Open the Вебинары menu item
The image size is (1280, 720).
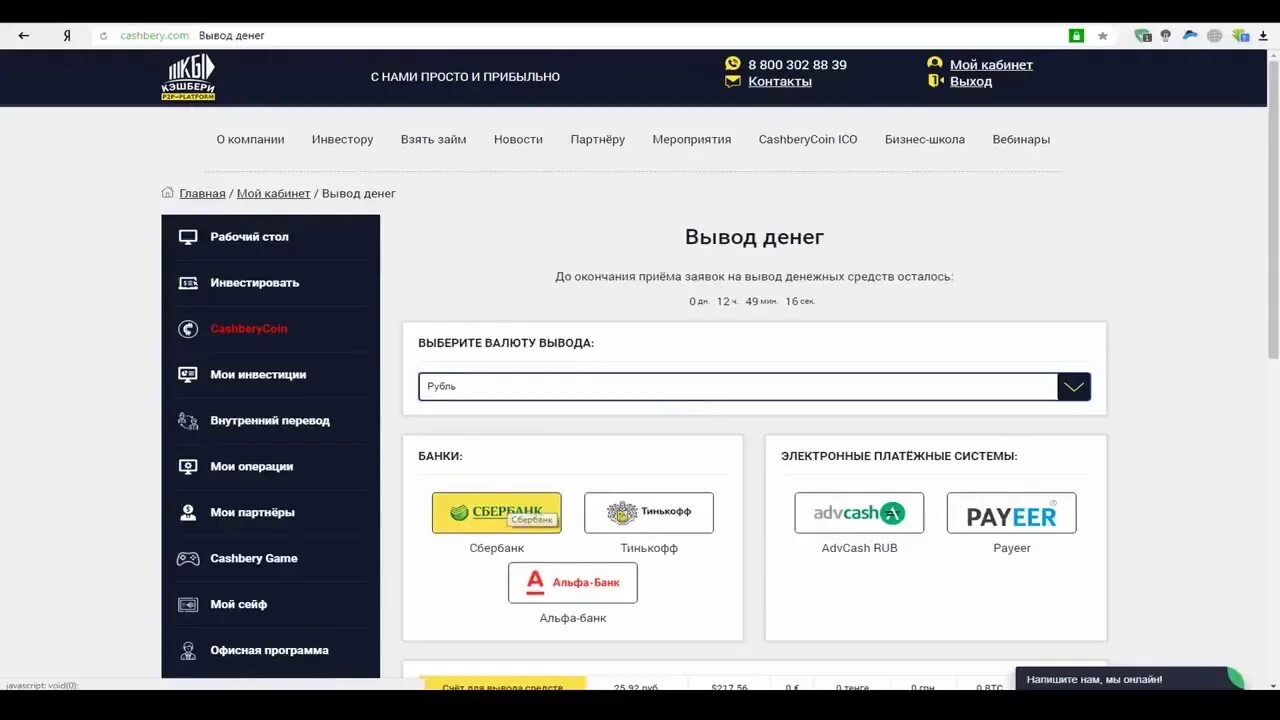coord(1021,140)
